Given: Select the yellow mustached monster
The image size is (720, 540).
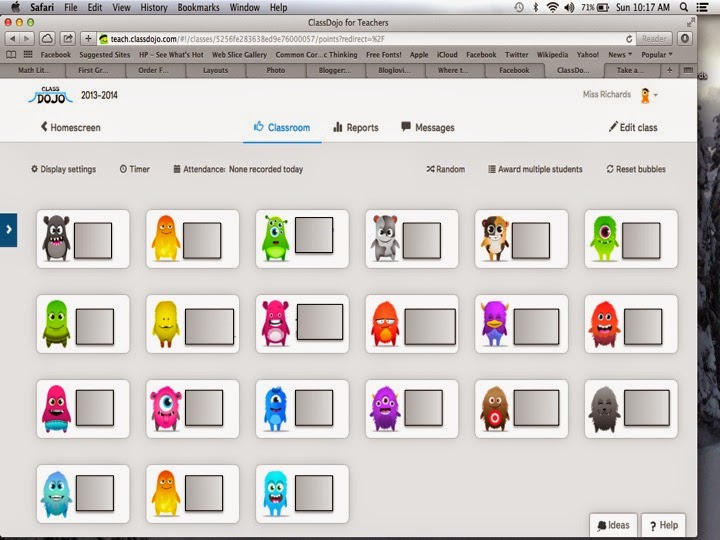Looking at the screenshot, I should pyautogui.click(x=192, y=324).
